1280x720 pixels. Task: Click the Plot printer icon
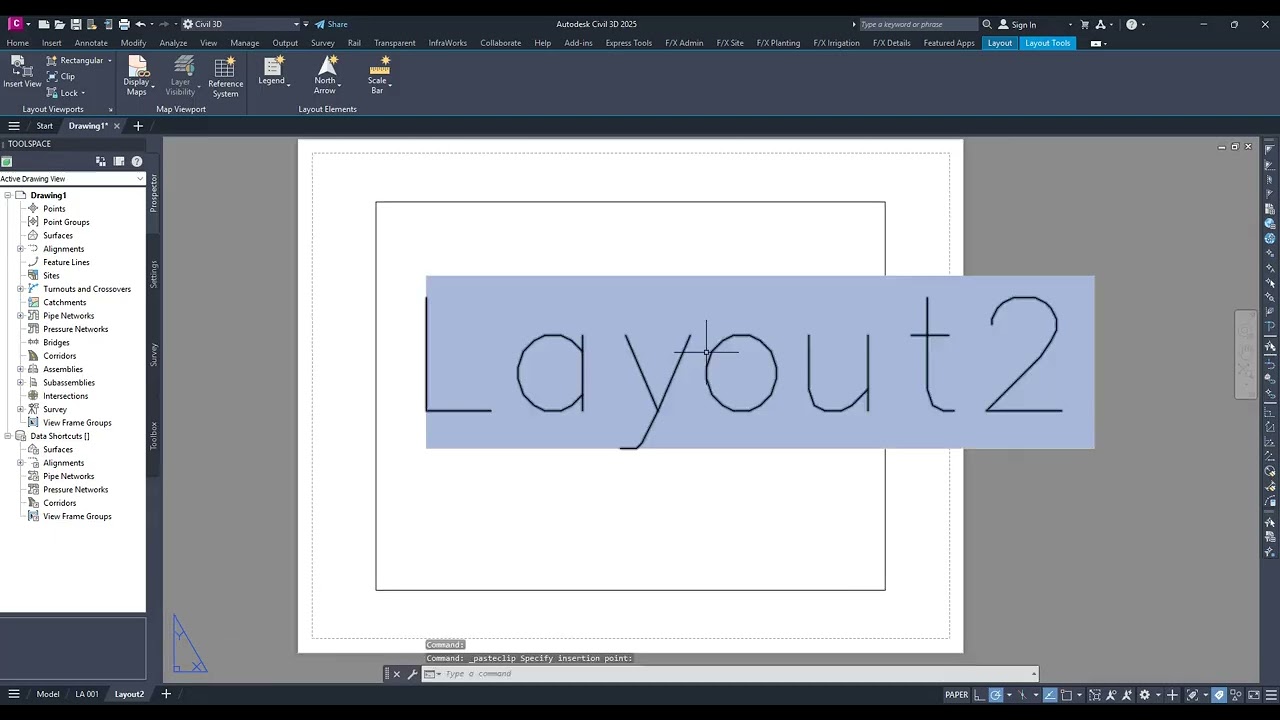point(124,24)
